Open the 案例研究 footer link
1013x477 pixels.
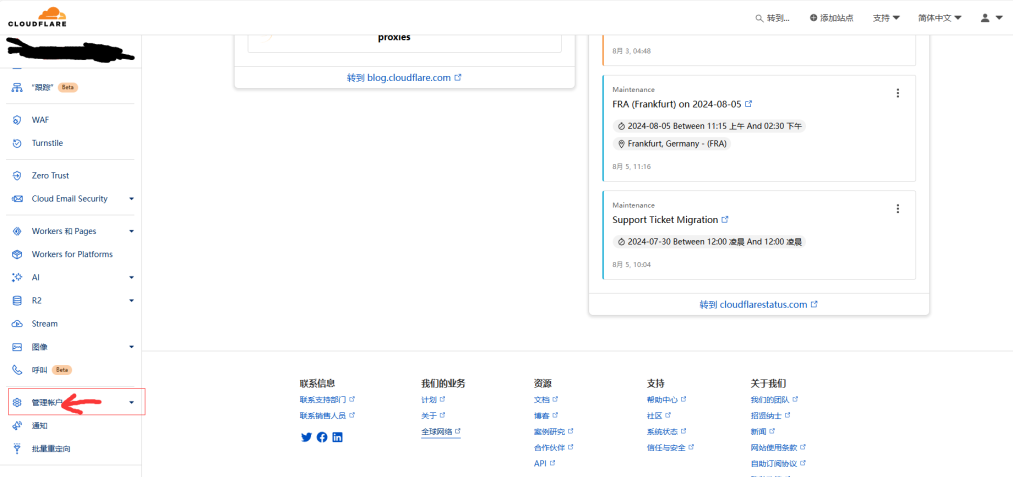tap(554, 431)
